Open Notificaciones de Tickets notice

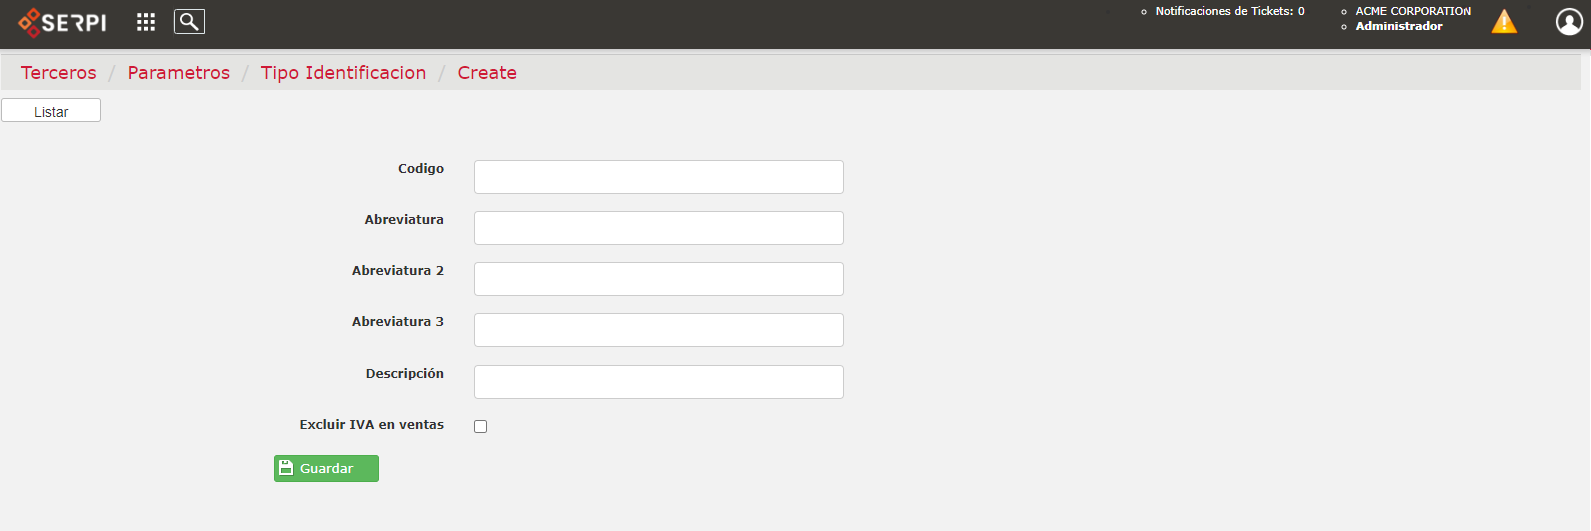pos(1230,11)
